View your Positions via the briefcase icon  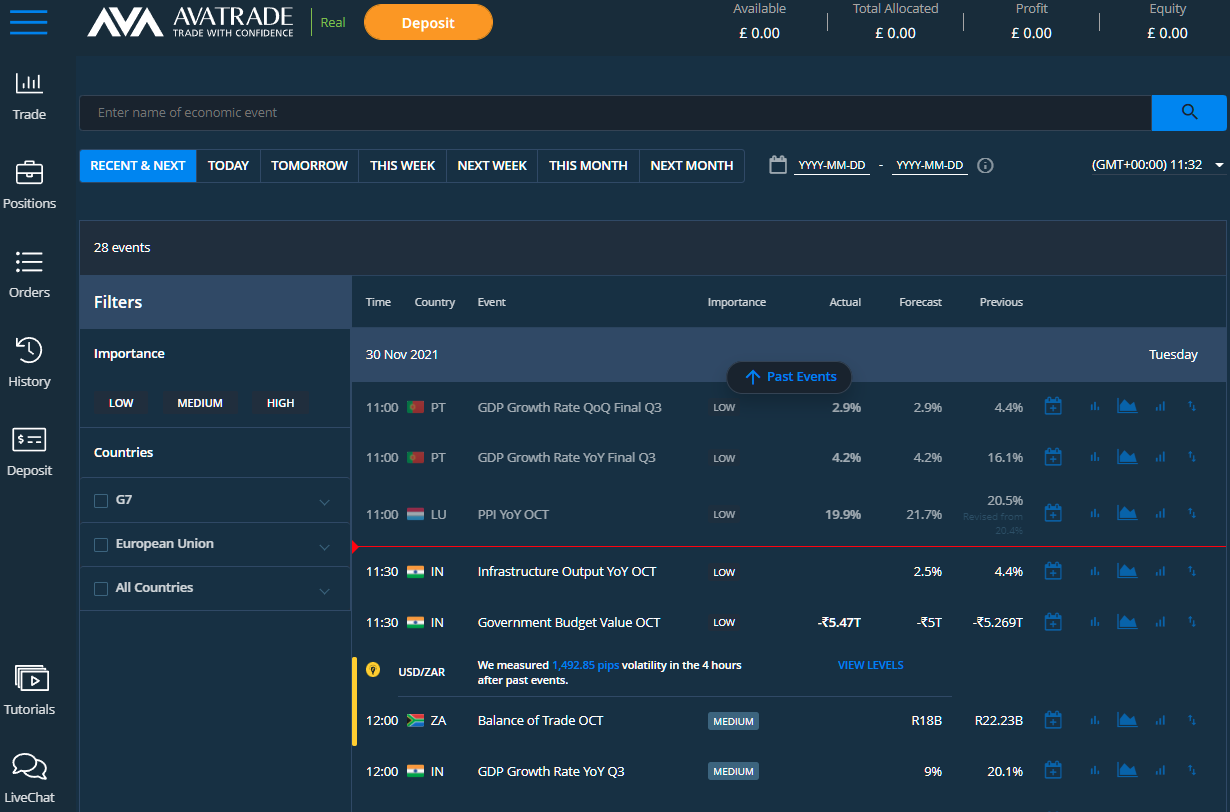click(x=29, y=185)
